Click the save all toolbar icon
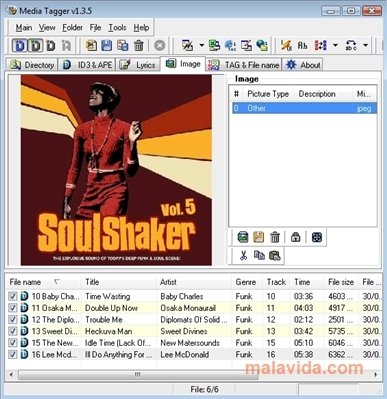Image resolution: width=387 pixels, height=399 pixels. [x=122, y=45]
